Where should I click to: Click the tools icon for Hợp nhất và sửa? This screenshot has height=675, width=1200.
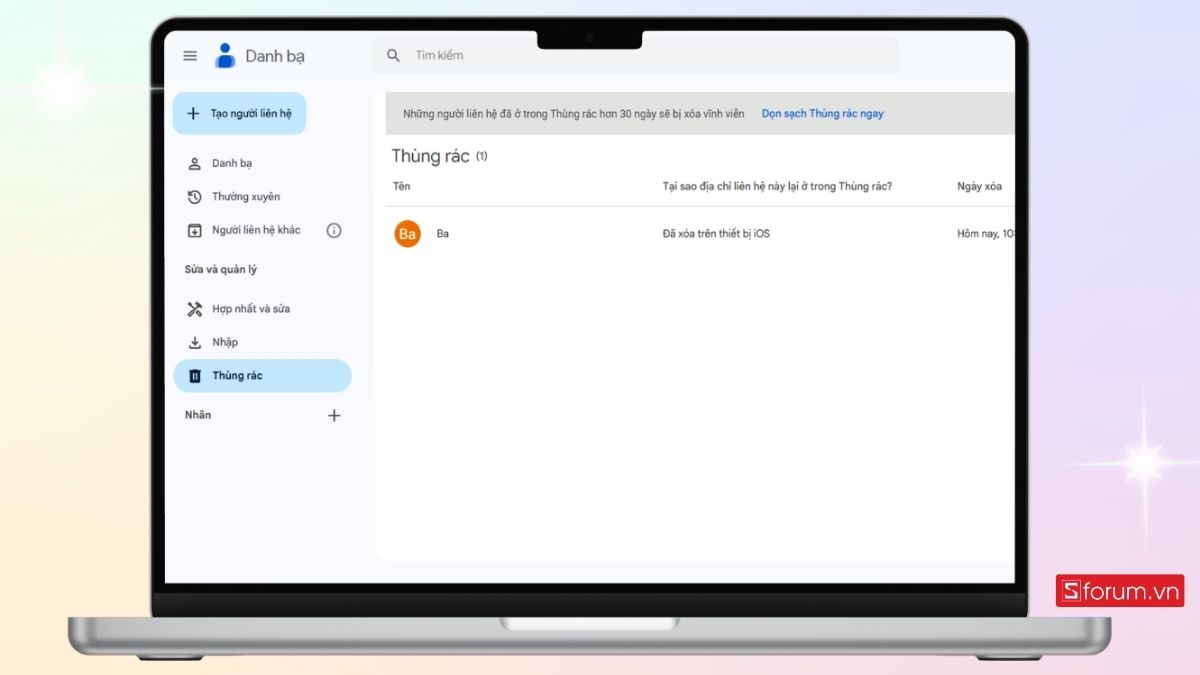tap(195, 309)
